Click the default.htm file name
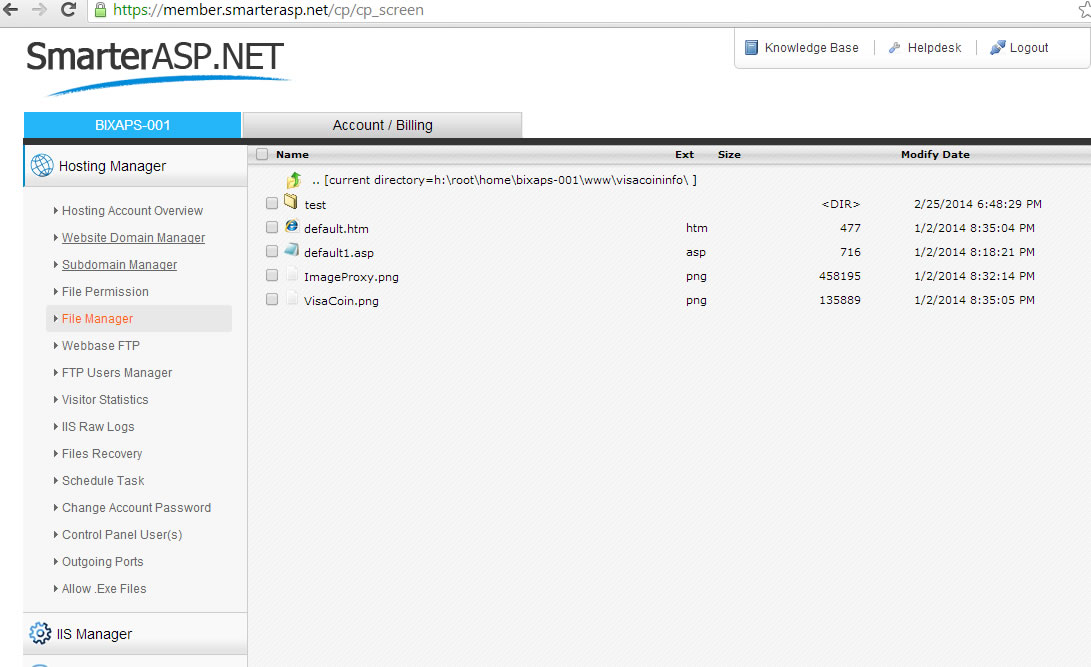This screenshot has width=1091, height=667. (x=336, y=228)
